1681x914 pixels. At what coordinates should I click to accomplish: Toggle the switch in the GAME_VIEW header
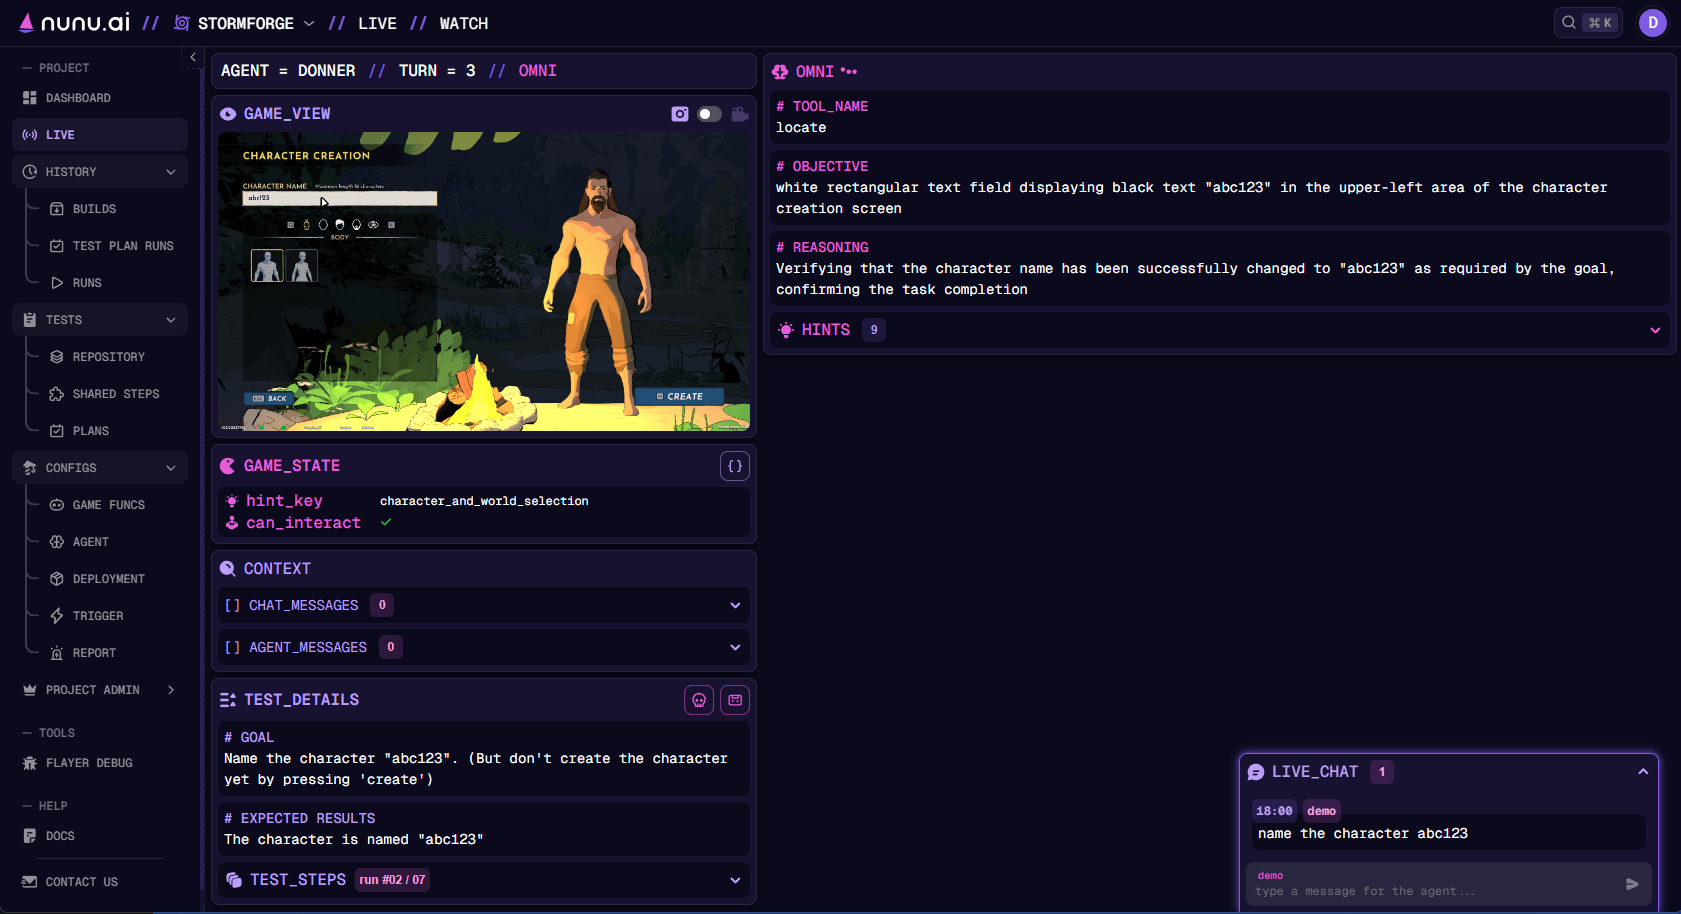(709, 114)
